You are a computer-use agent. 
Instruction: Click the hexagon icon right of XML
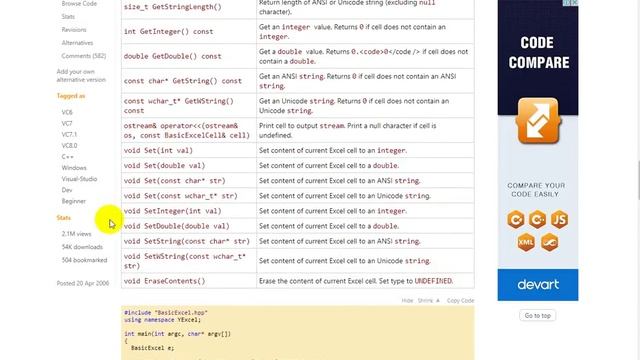[549, 242]
